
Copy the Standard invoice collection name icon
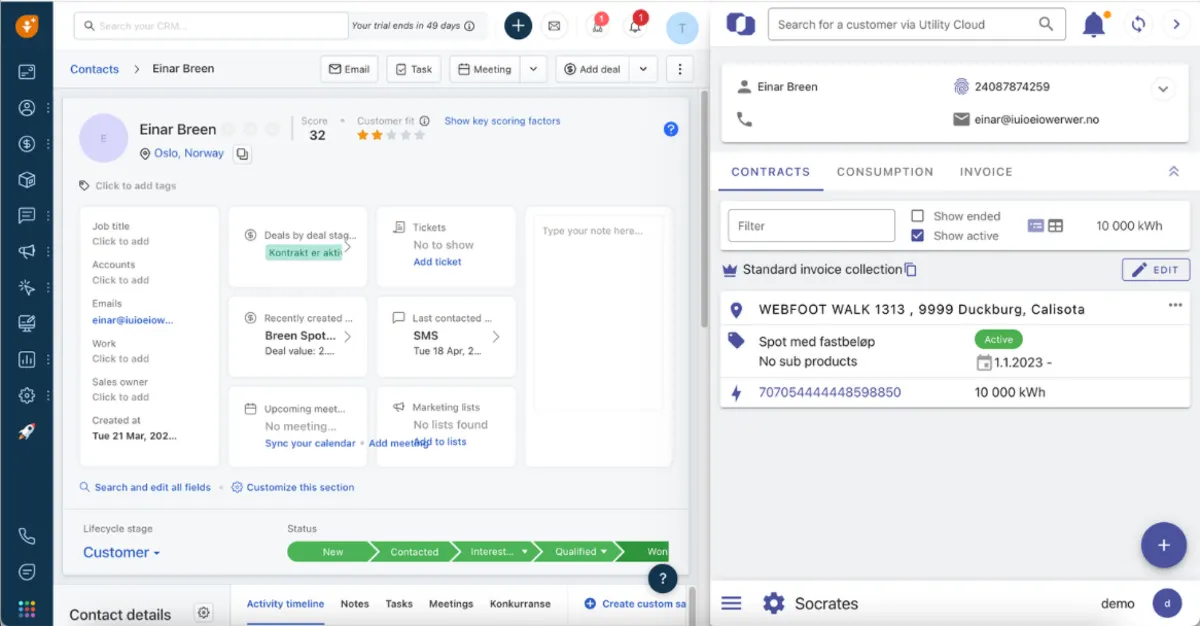[910, 270]
